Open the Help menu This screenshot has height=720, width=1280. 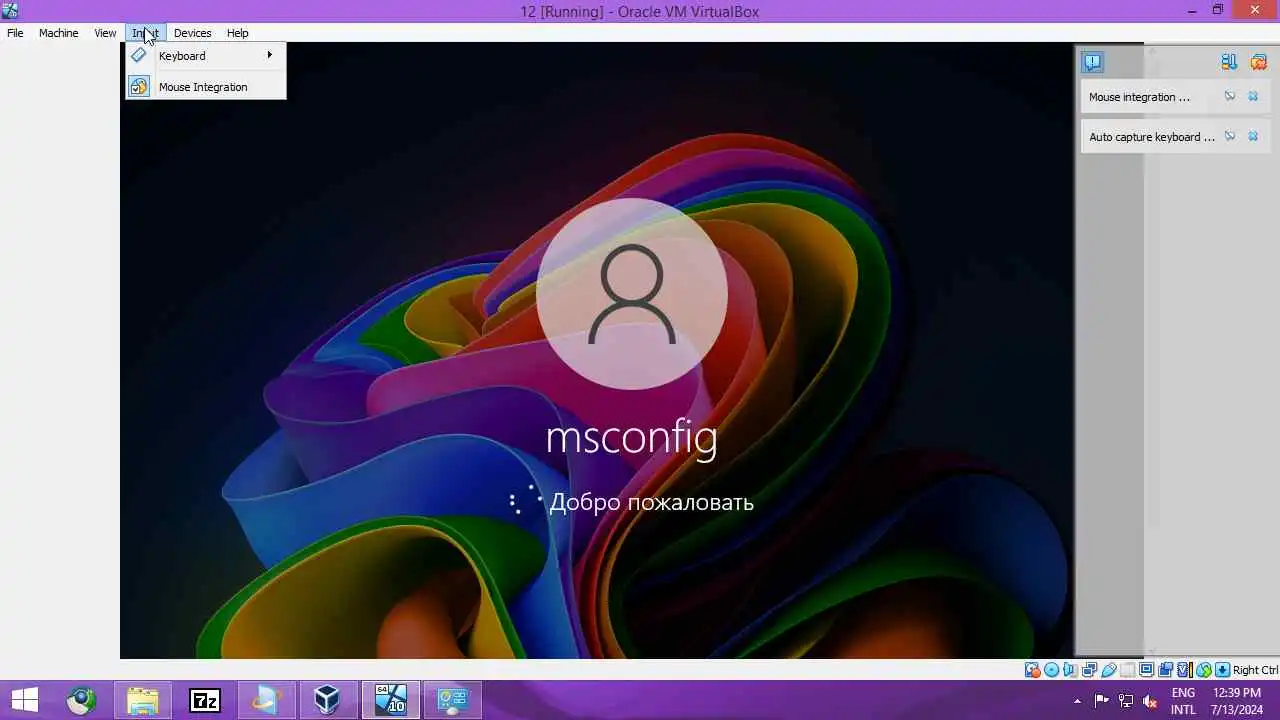tap(237, 33)
